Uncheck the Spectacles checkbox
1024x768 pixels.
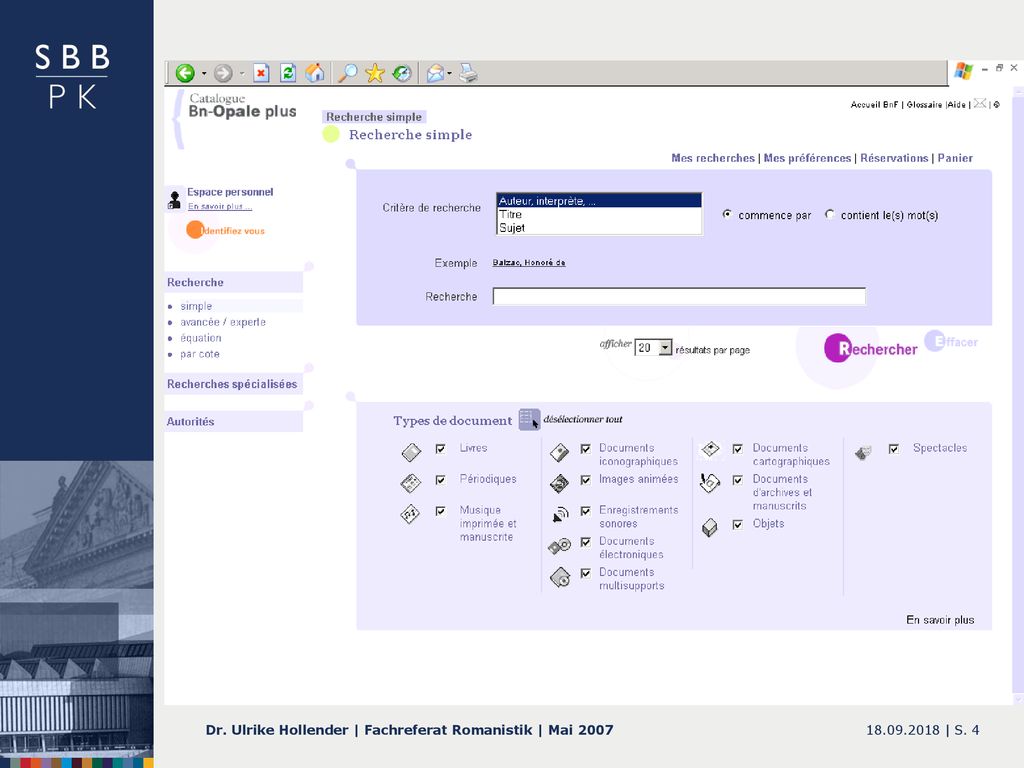point(894,449)
